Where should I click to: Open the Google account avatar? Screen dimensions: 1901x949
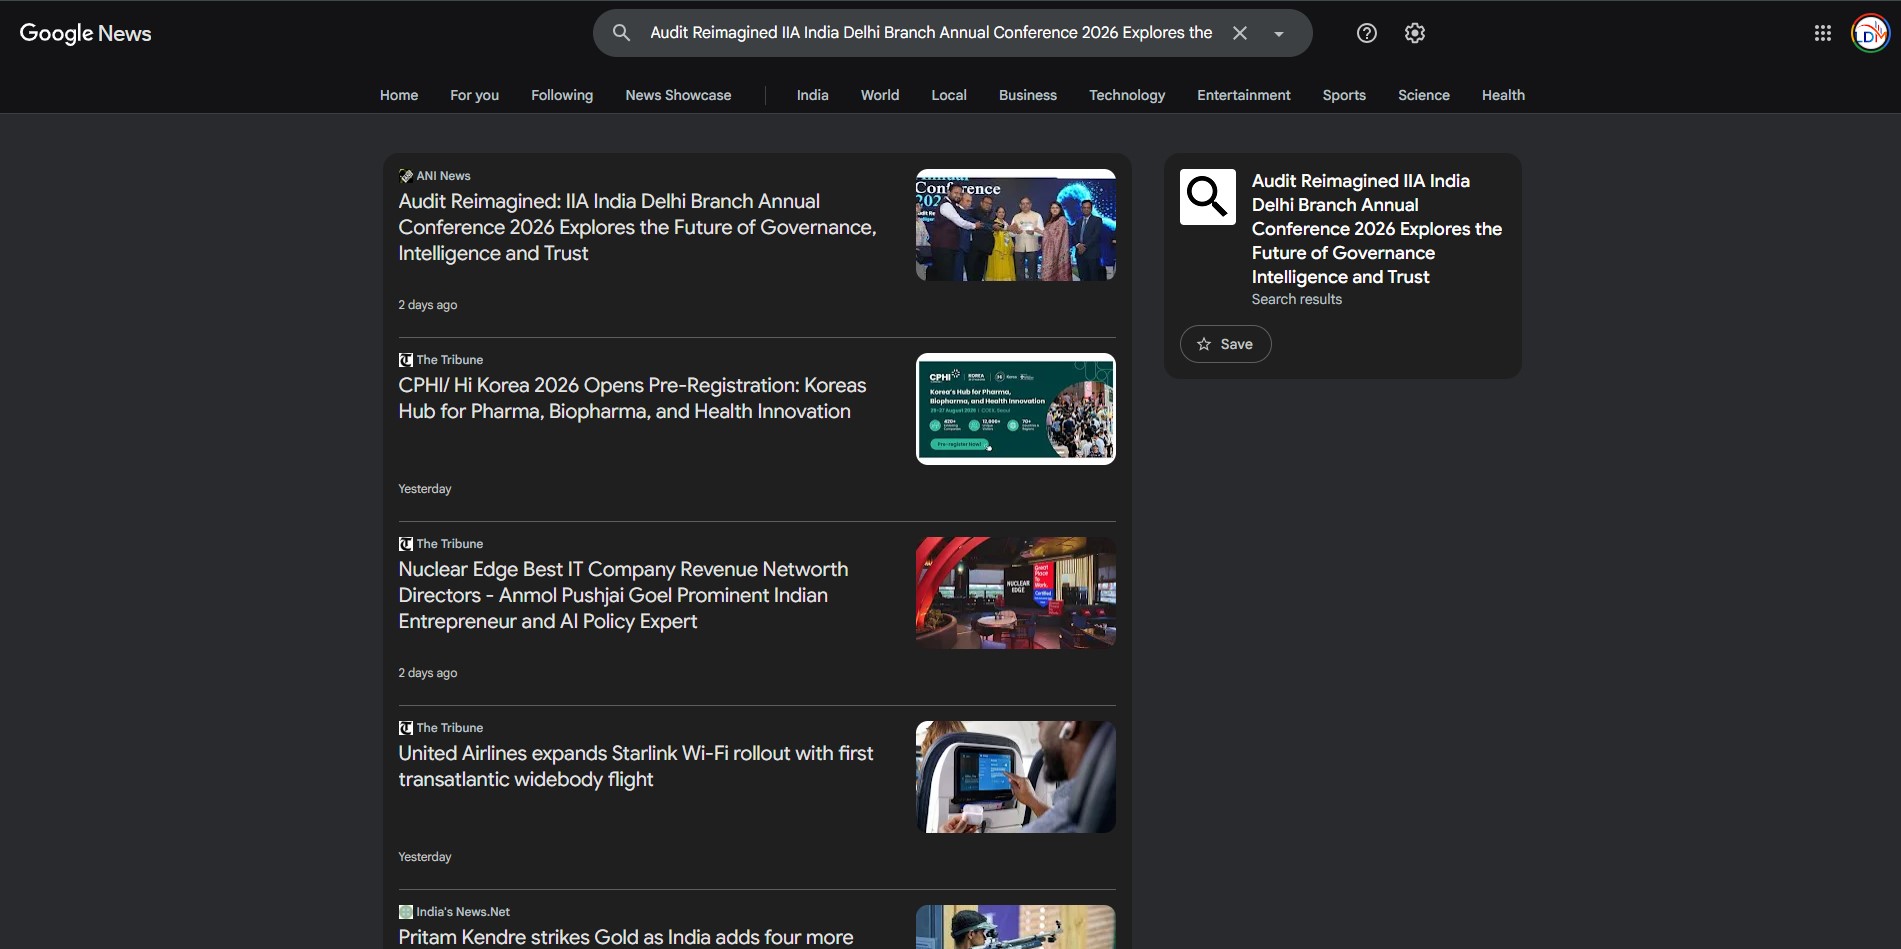click(x=1870, y=33)
